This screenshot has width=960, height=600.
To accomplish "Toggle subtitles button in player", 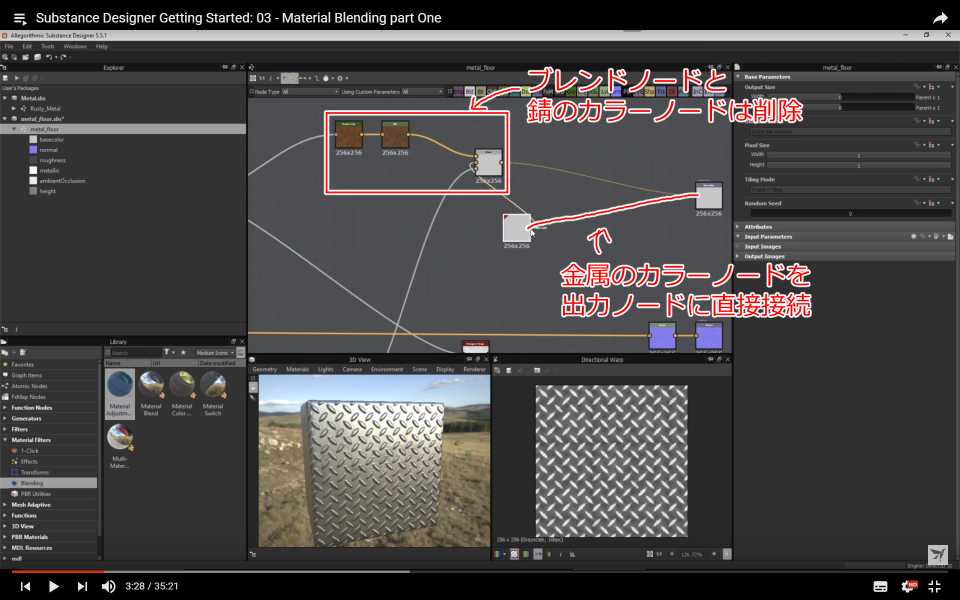I will coord(880,587).
